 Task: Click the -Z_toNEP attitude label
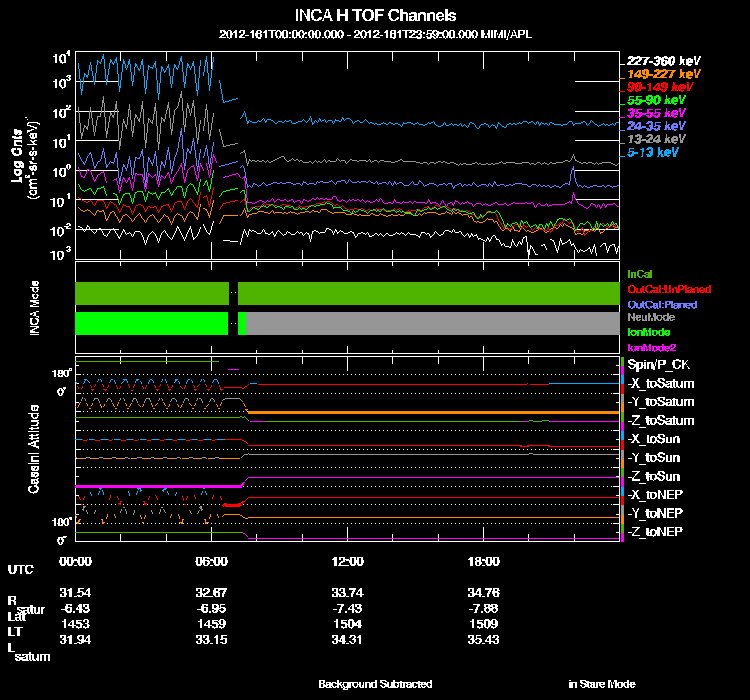click(655, 532)
